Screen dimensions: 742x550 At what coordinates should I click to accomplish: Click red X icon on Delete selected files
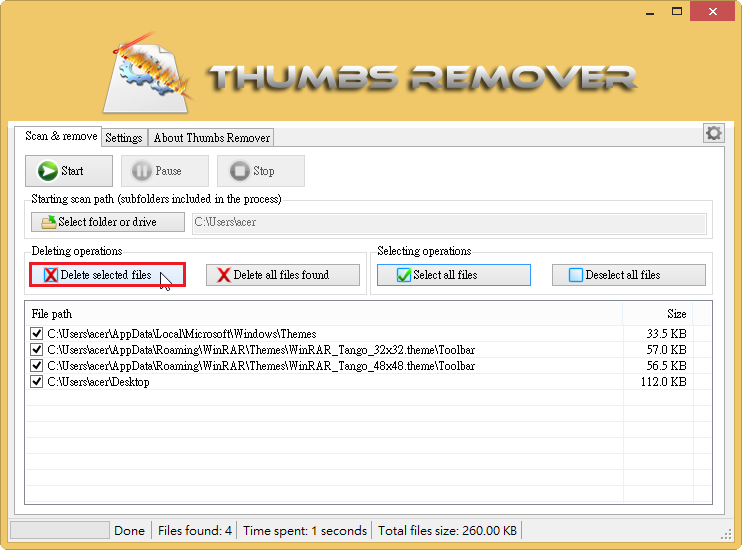50,275
